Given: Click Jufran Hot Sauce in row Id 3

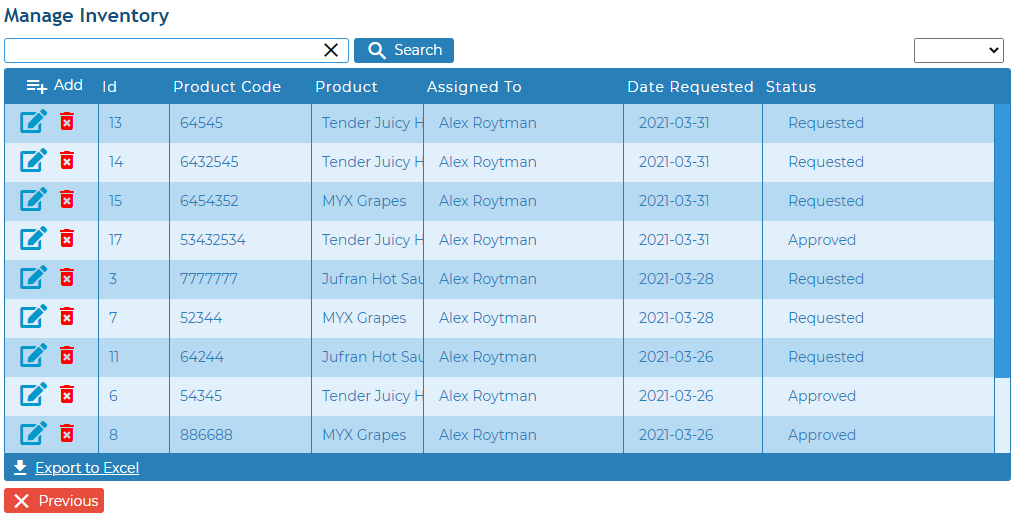Looking at the screenshot, I should point(373,279).
